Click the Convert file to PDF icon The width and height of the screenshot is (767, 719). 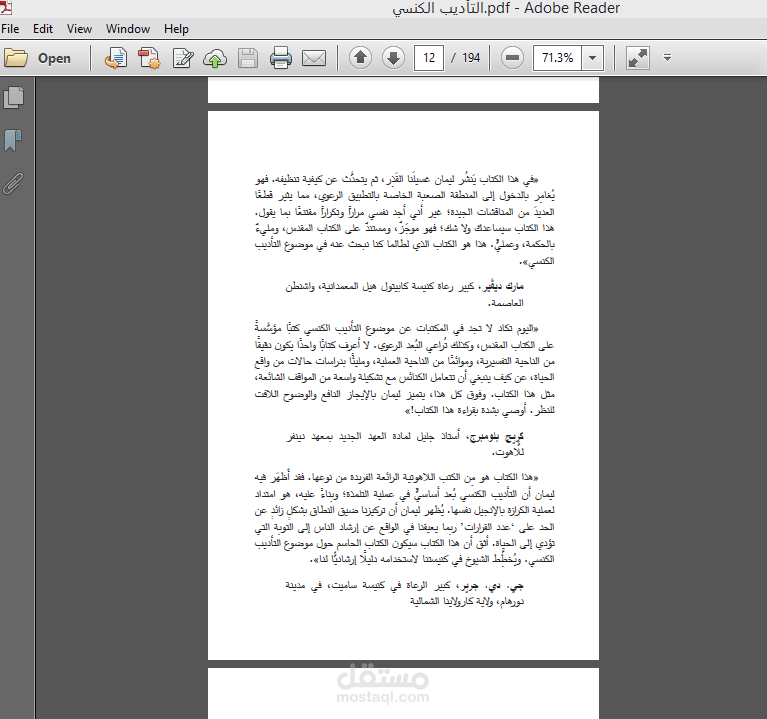click(116, 58)
